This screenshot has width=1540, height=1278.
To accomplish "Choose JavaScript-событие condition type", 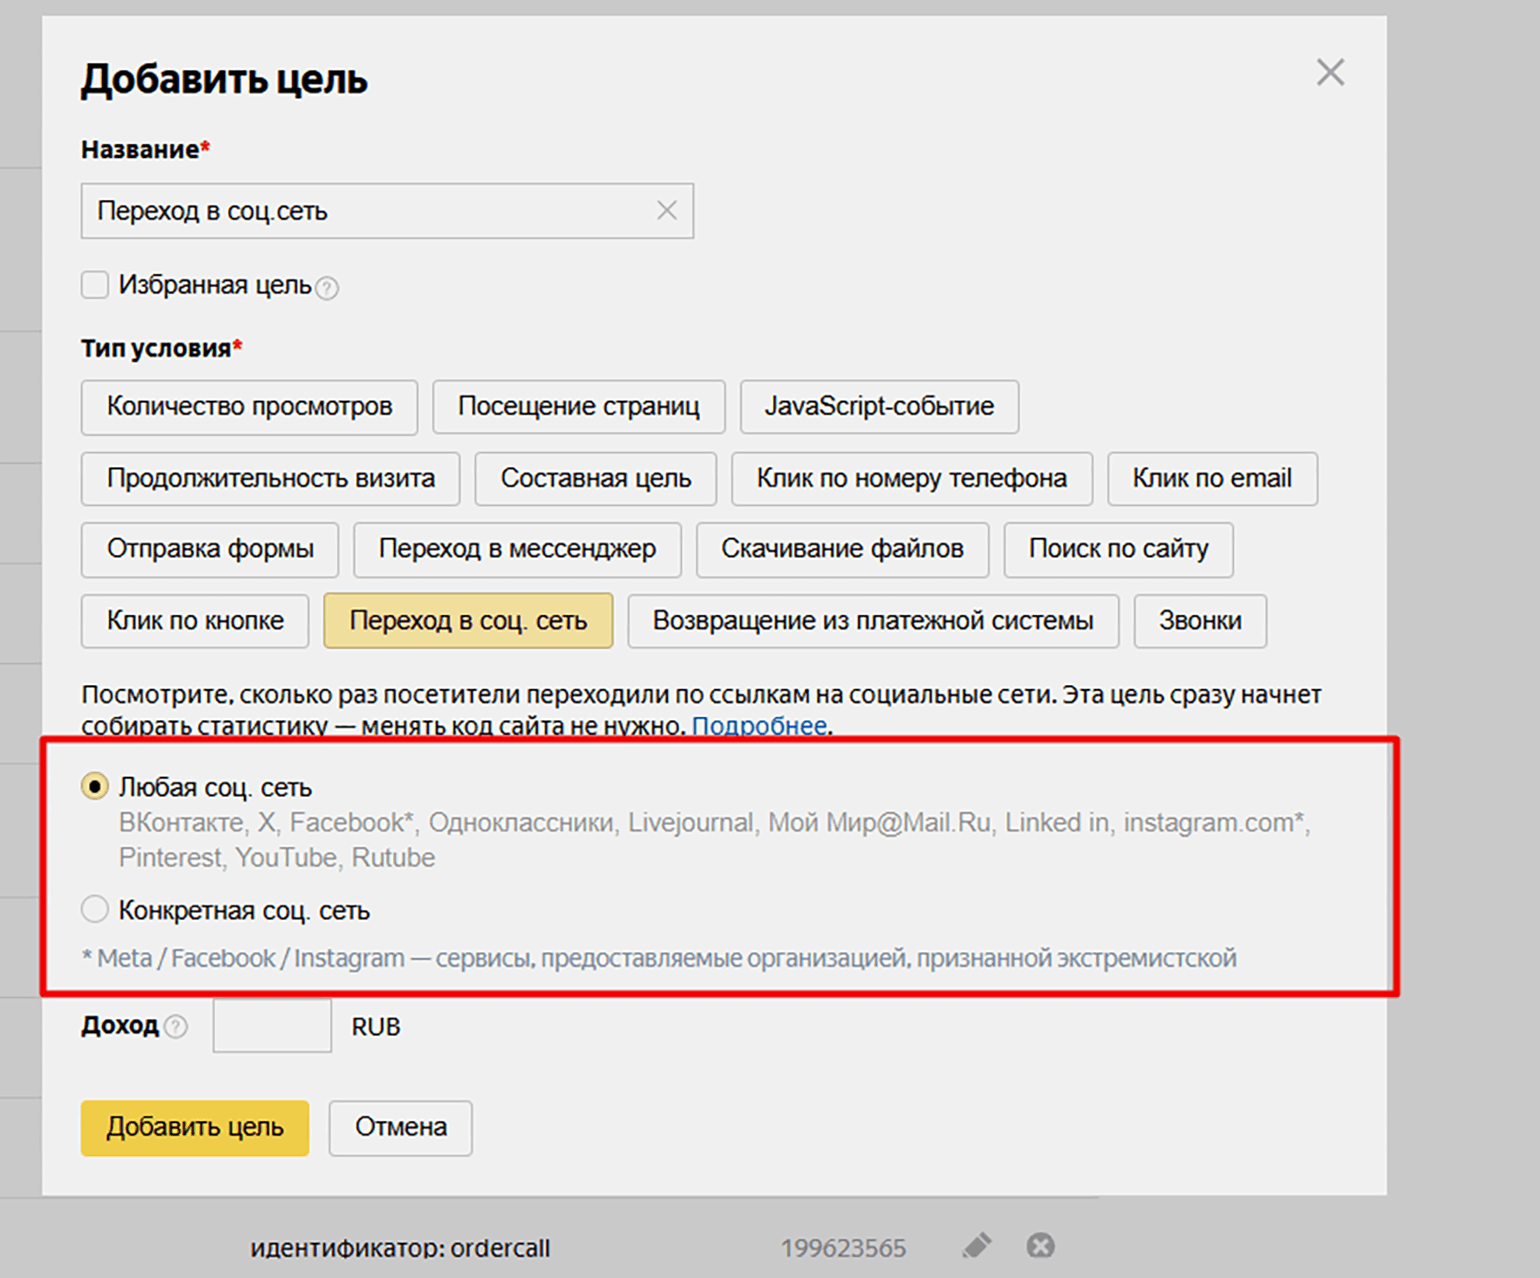I will [879, 407].
